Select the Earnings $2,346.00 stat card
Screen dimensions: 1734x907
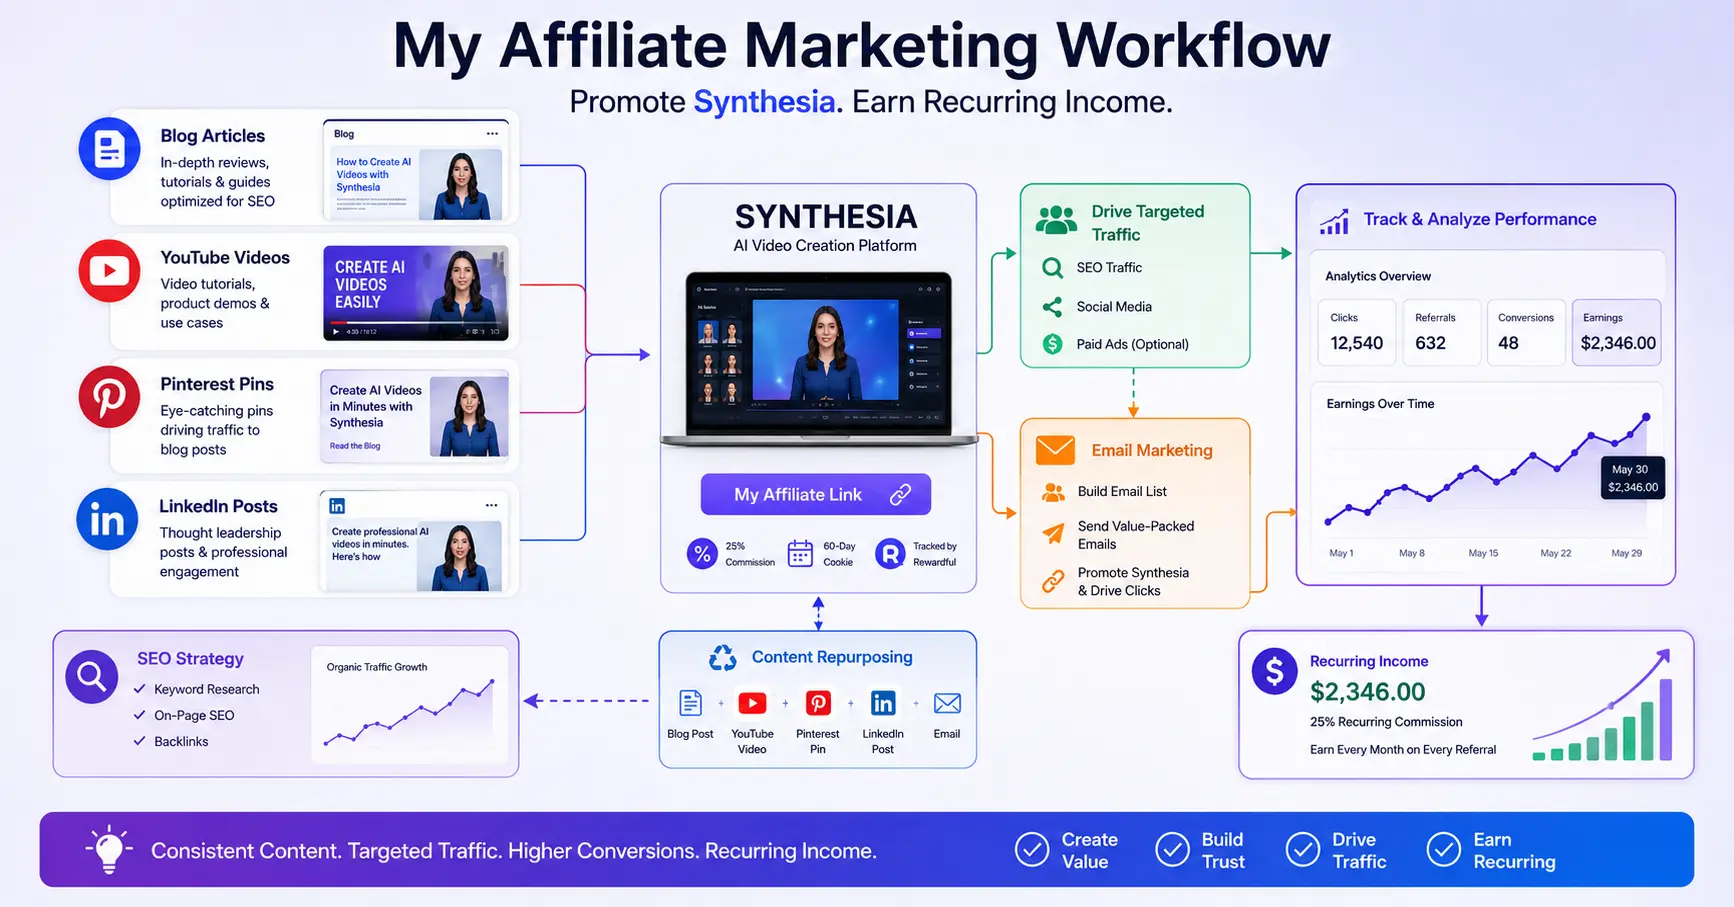1617,332
